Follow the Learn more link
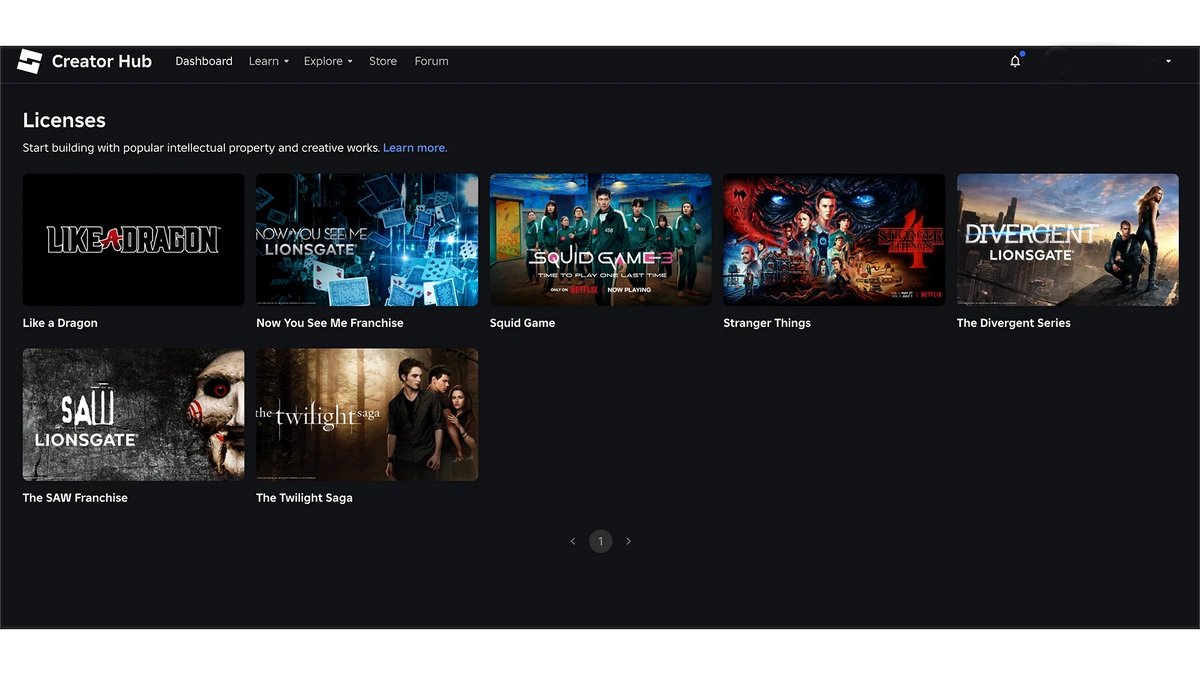Viewport: 1200px width, 675px height. [415, 148]
